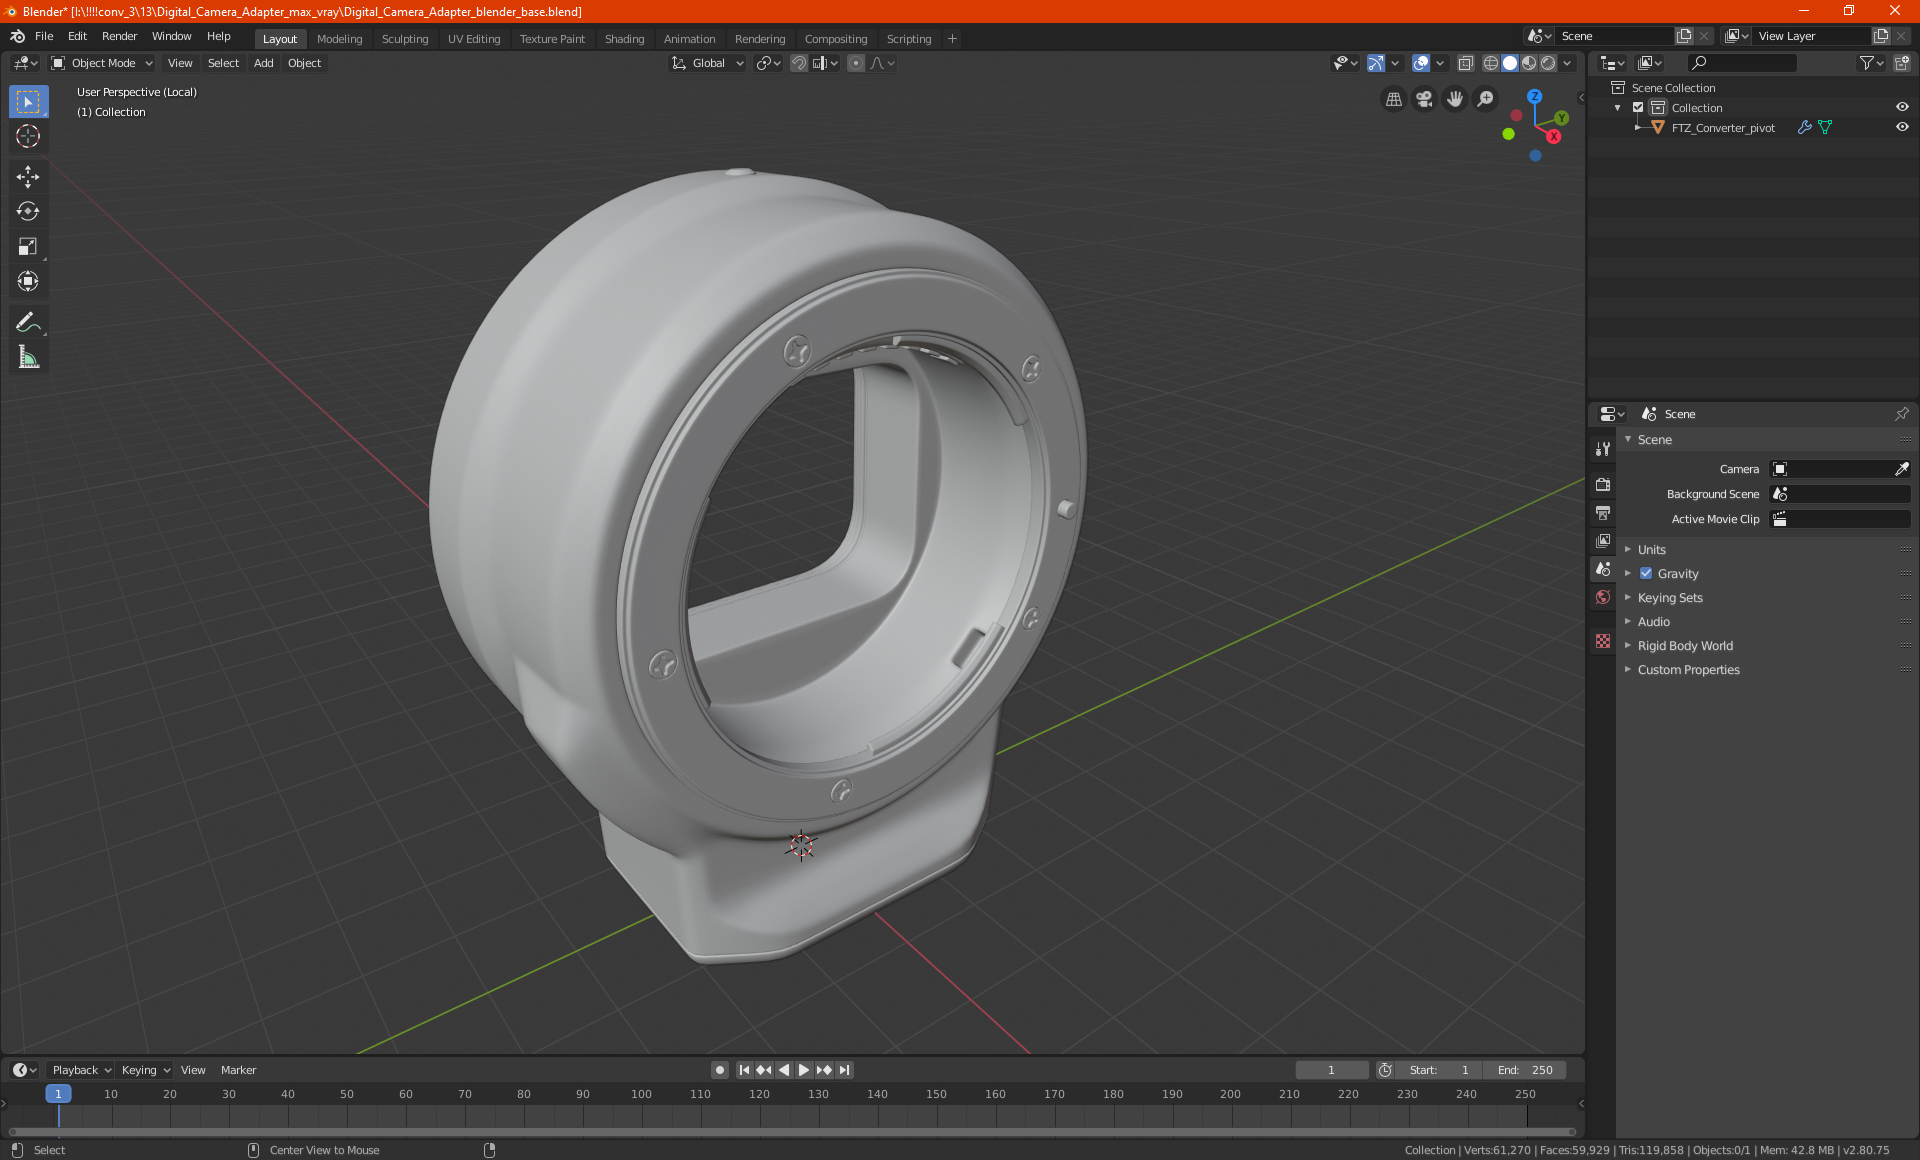The image size is (1920, 1160).
Task: Open the viewport Add menu
Action: (x=264, y=63)
